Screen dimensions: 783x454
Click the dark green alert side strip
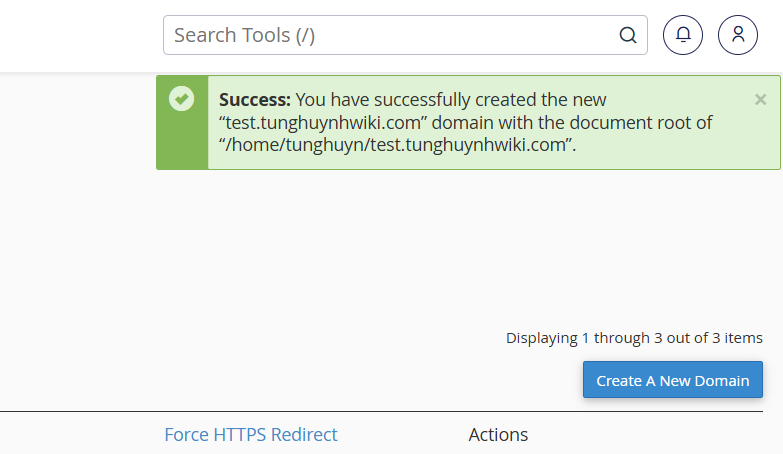coord(182,122)
